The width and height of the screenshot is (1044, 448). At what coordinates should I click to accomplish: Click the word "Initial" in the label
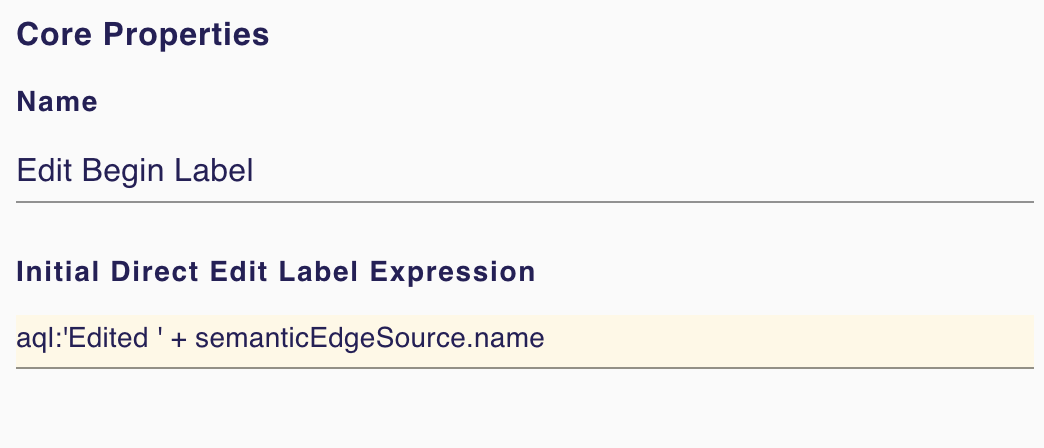(55, 271)
